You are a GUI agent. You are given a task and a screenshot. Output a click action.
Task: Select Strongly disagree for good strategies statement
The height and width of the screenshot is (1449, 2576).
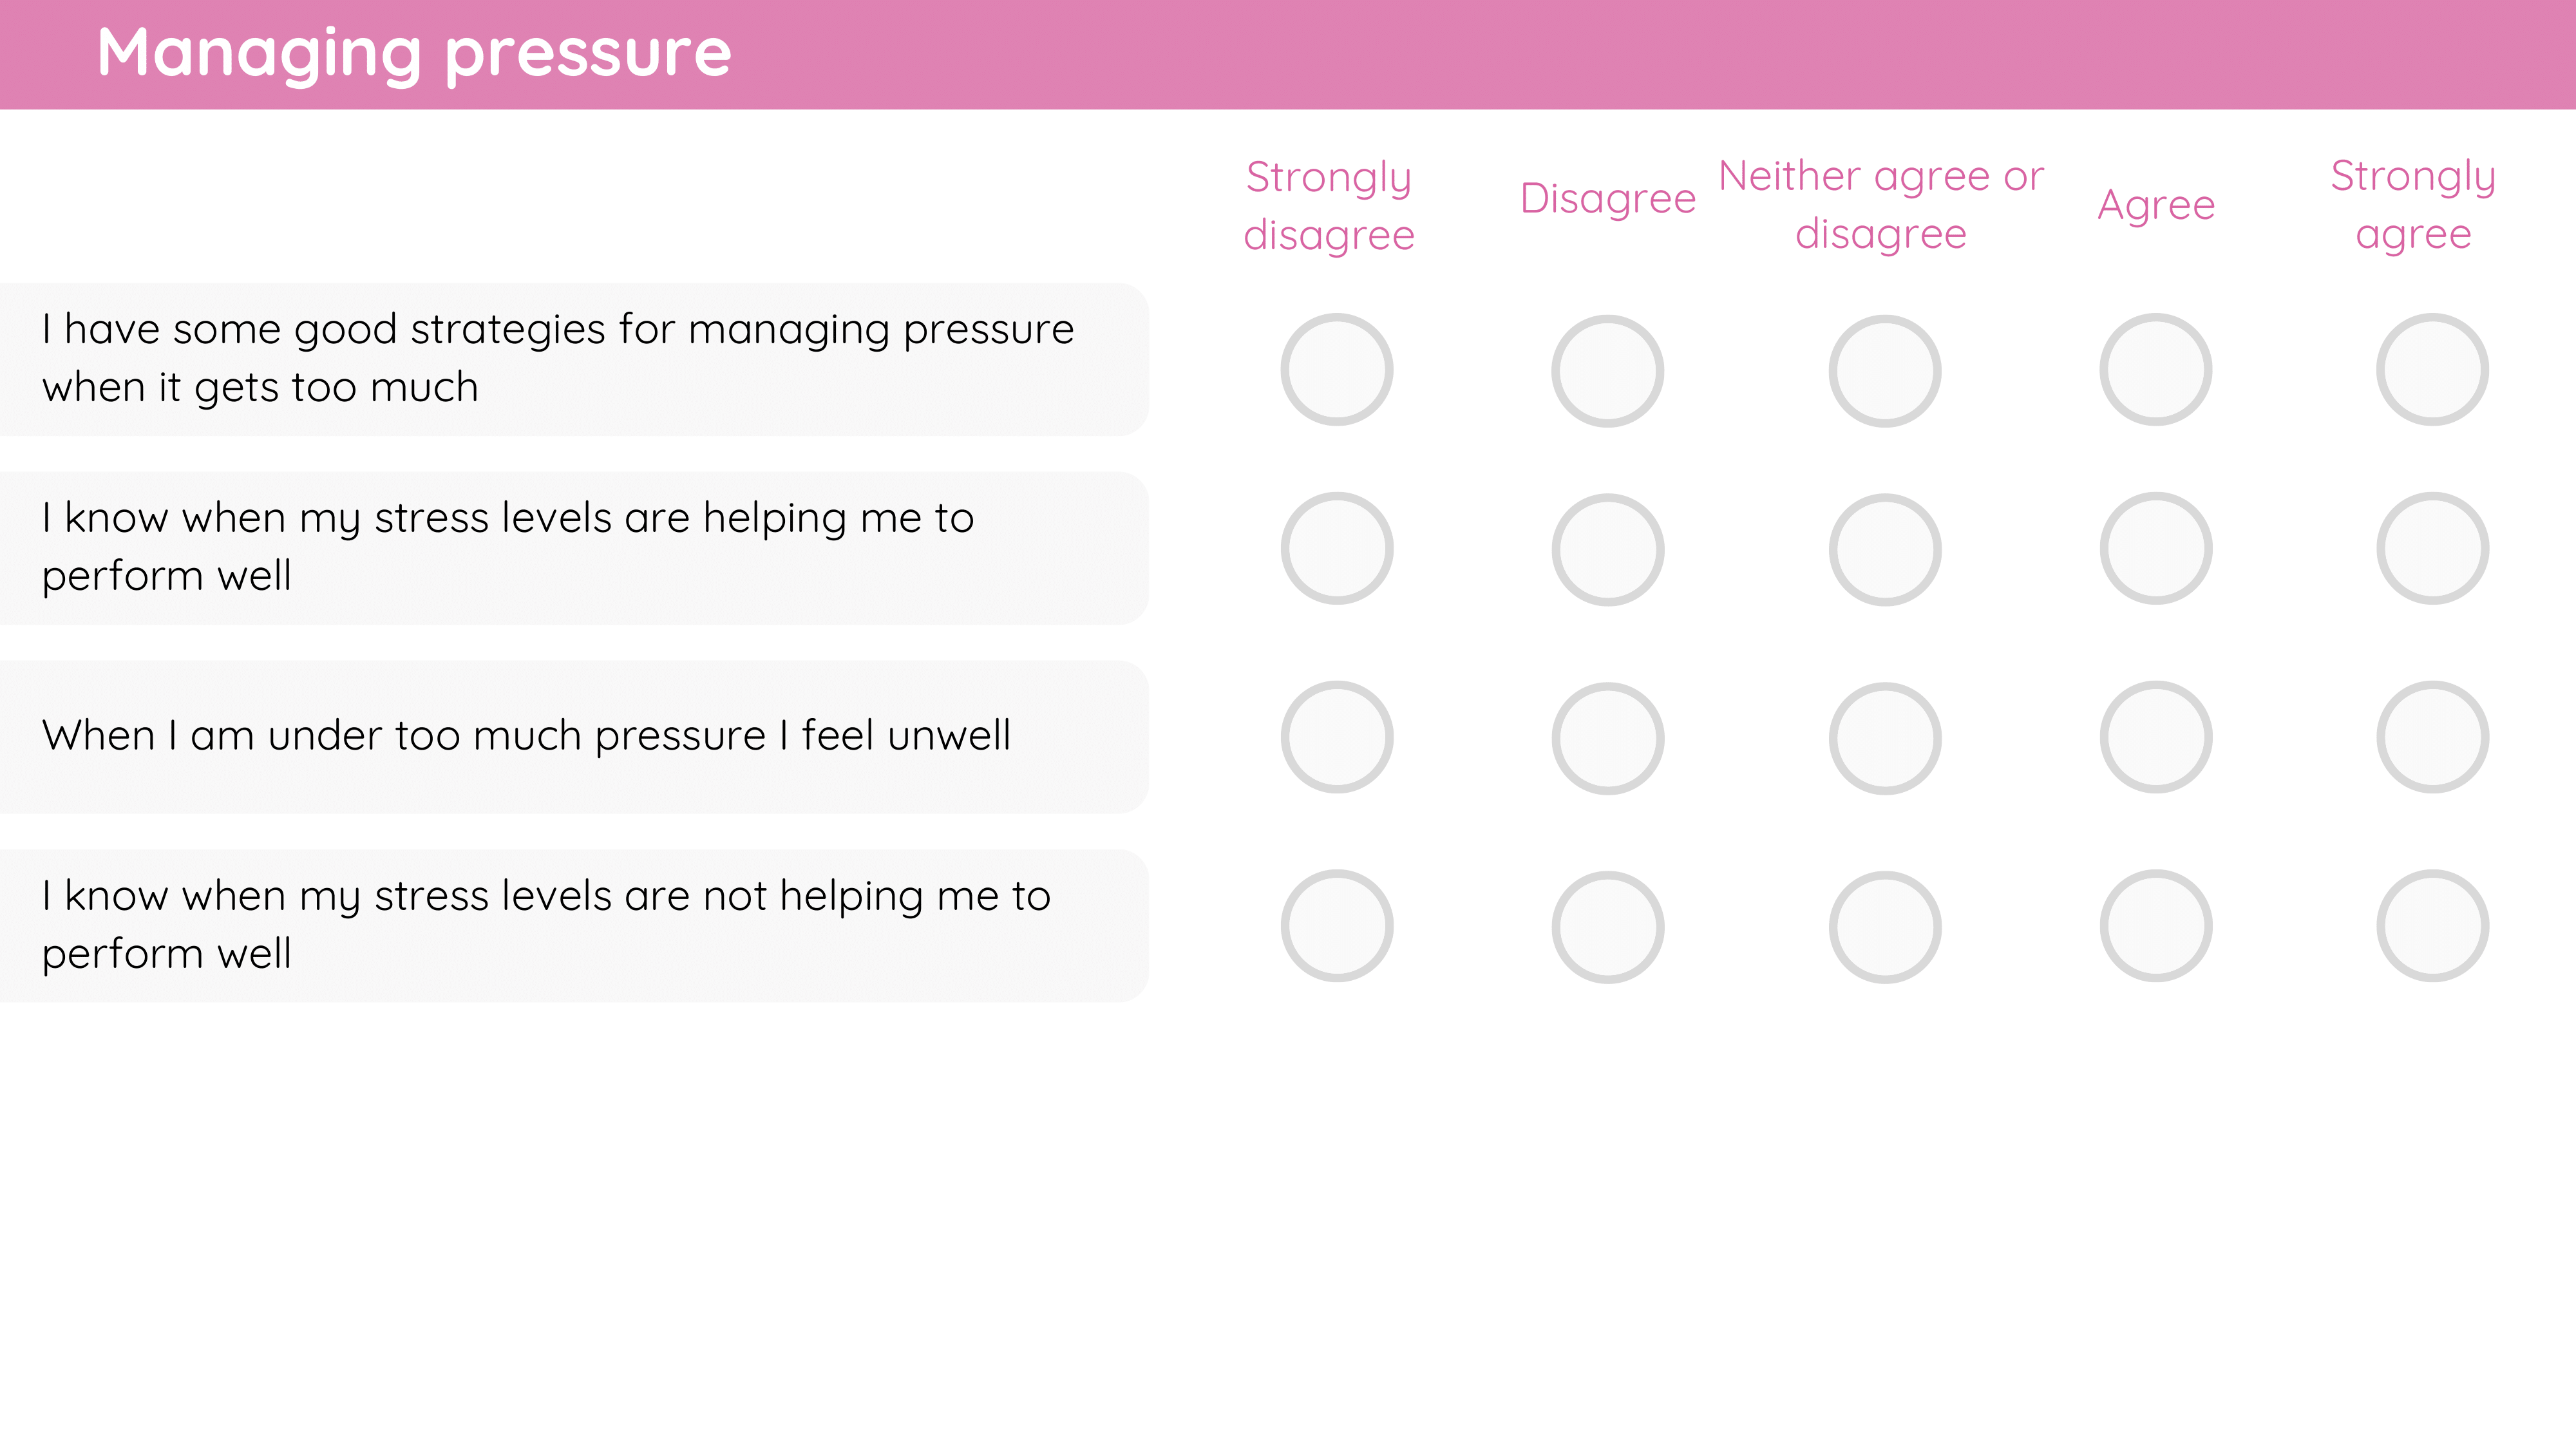point(1337,370)
